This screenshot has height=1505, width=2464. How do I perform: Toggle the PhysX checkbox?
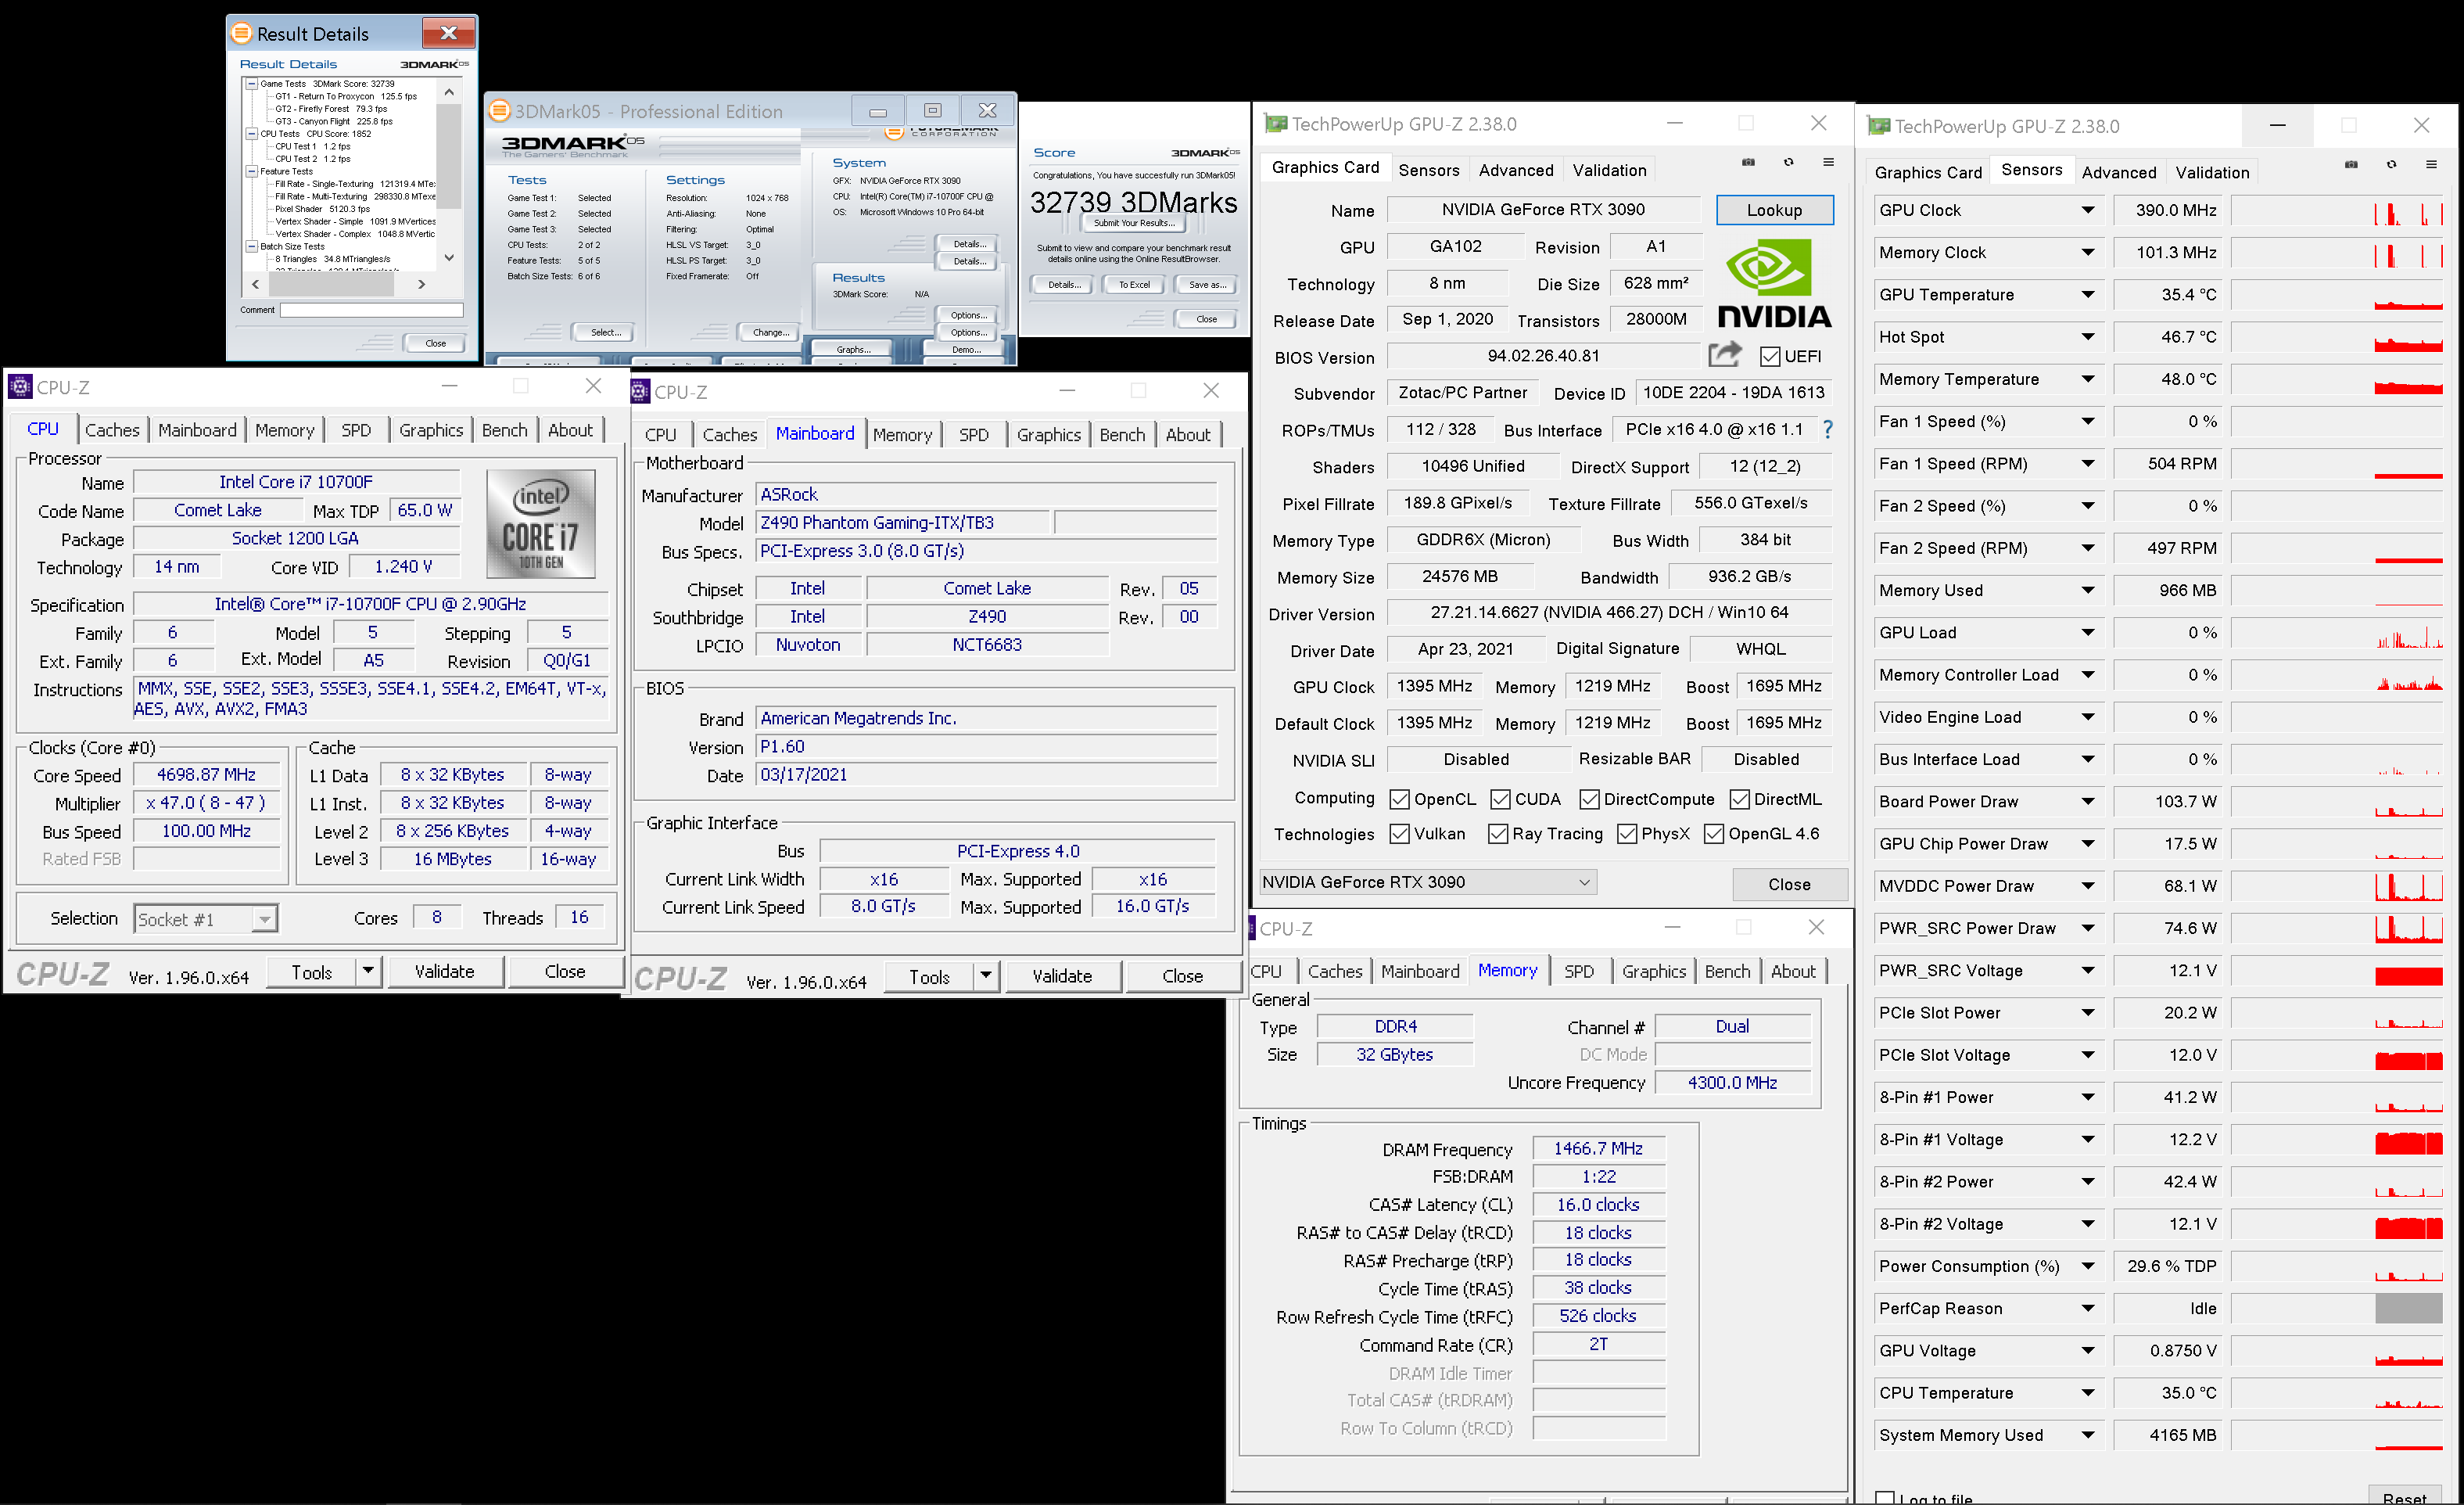(x=1627, y=834)
